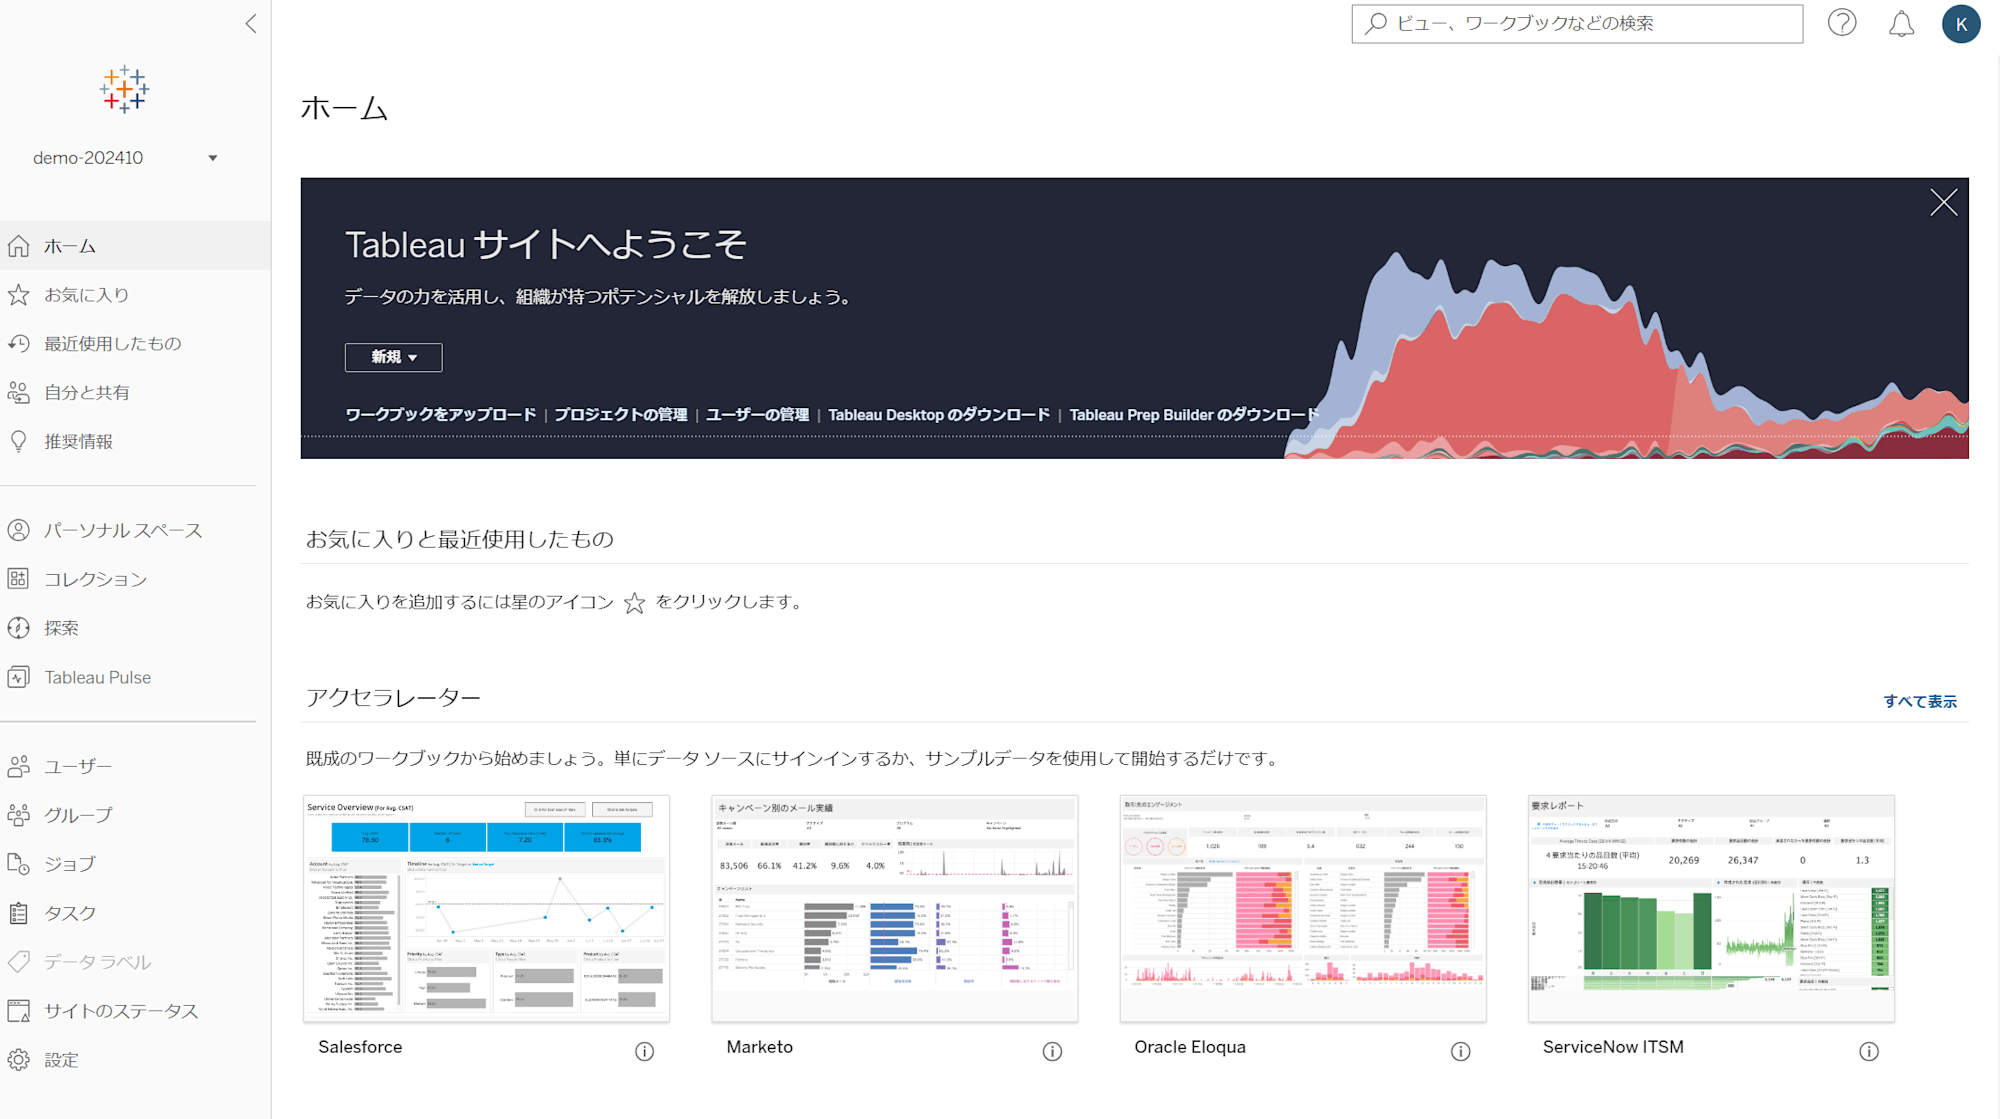Show info for the Salesforce accelerator

[645, 1051]
